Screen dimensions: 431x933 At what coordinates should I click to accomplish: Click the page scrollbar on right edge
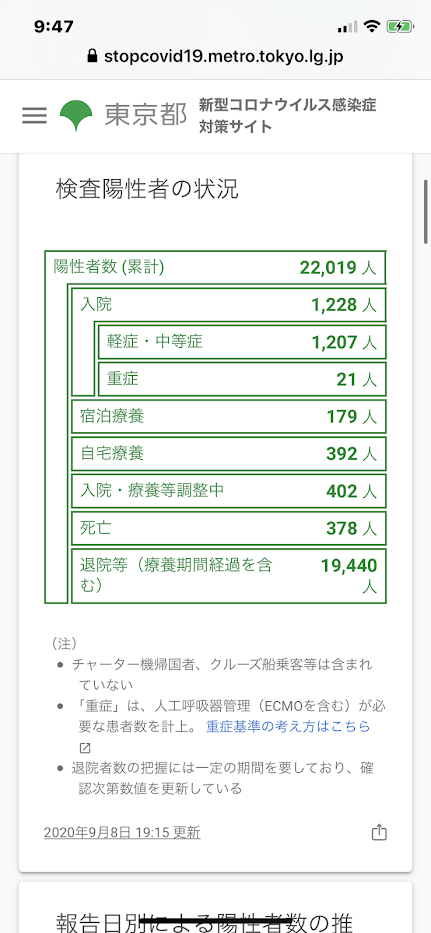tap(426, 211)
